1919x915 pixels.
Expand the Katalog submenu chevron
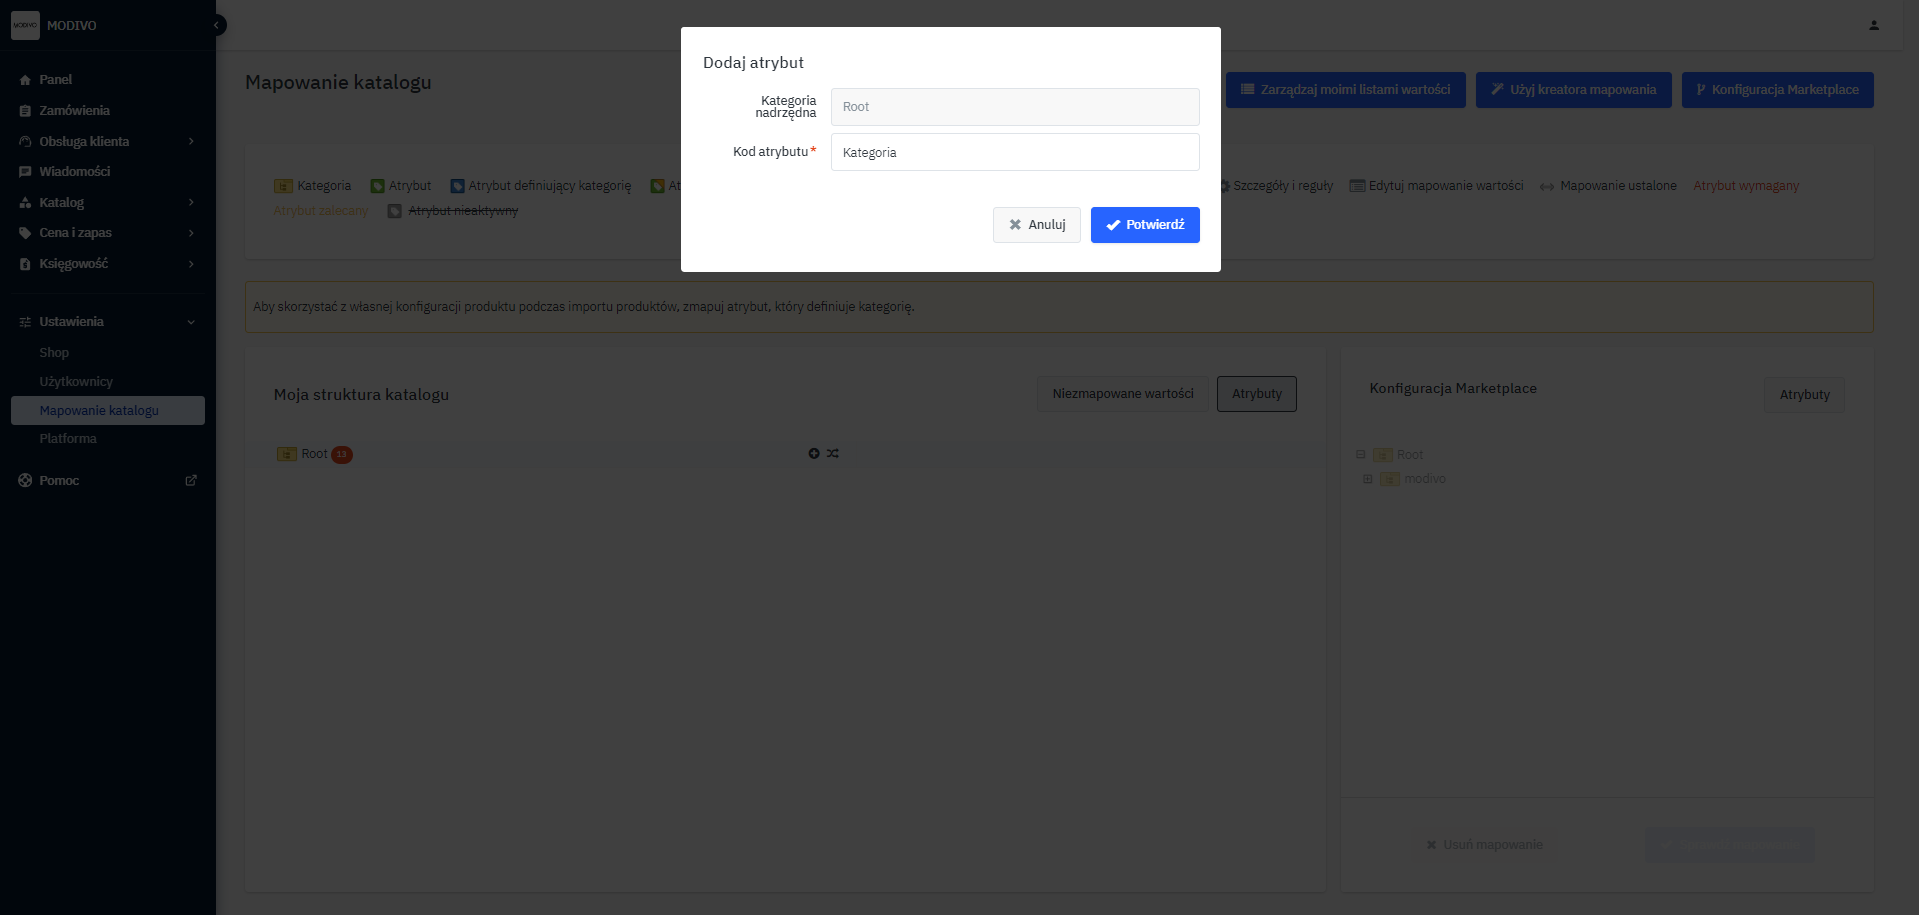click(x=191, y=203)
